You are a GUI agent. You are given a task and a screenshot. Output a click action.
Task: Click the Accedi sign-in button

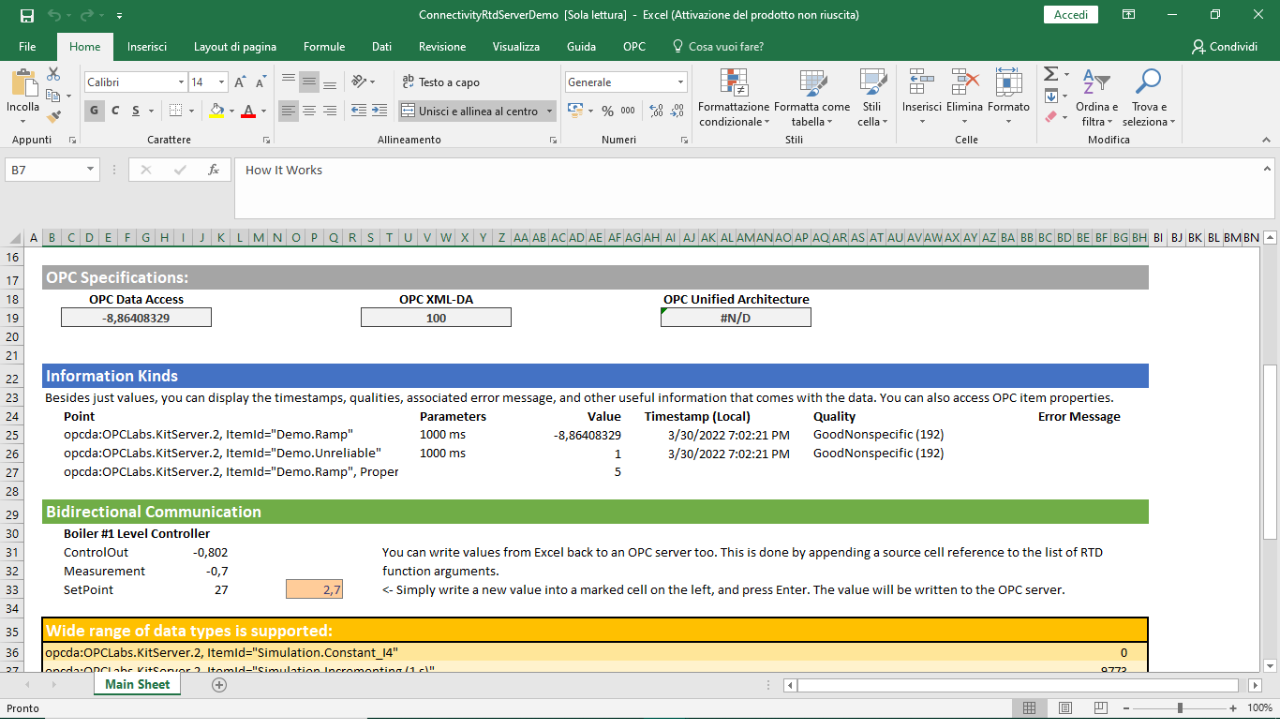point(1071,15)
